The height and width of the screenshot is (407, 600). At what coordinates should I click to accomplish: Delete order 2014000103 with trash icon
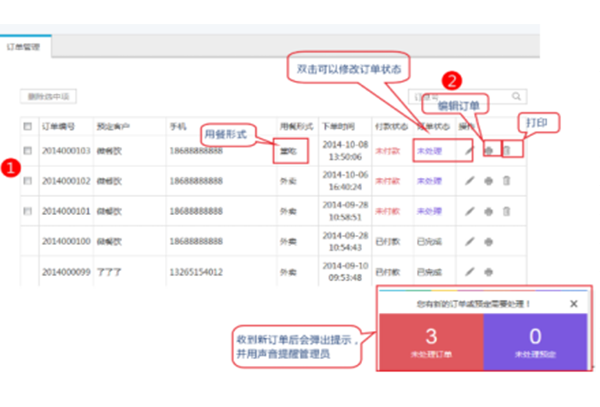point(507,150)
